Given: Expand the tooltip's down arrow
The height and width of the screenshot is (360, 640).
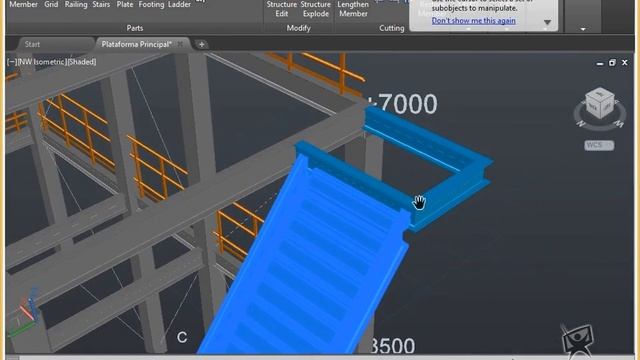Looking at the screenshot, I should (547, 22).
